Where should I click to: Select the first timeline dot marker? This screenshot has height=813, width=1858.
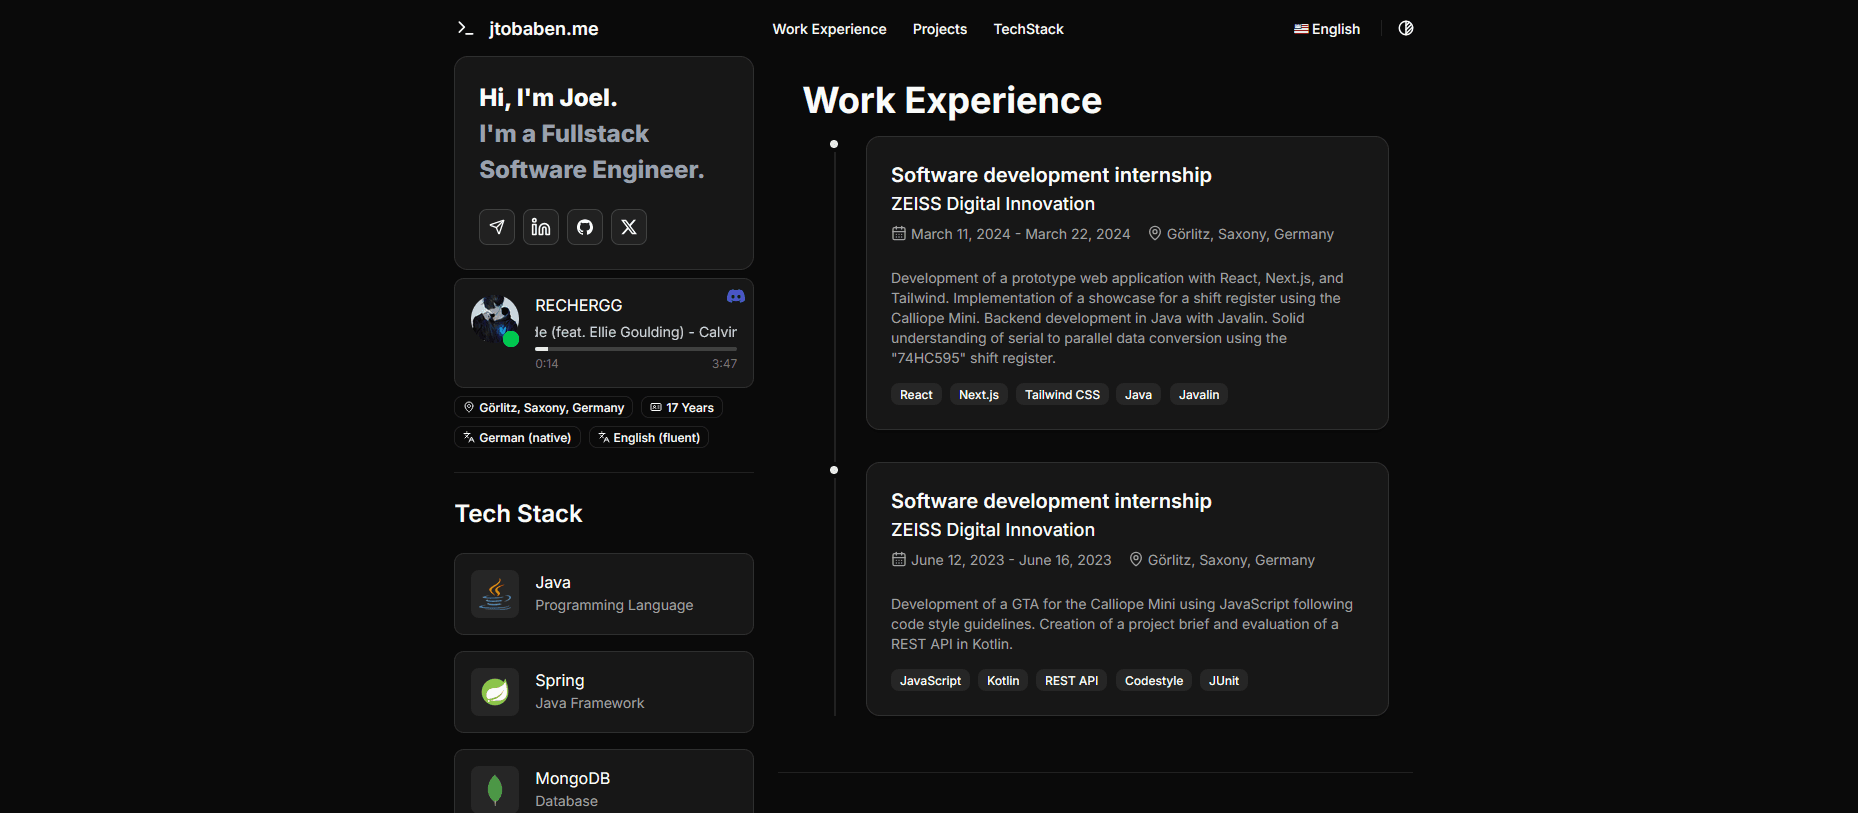[x=834, y=144]
